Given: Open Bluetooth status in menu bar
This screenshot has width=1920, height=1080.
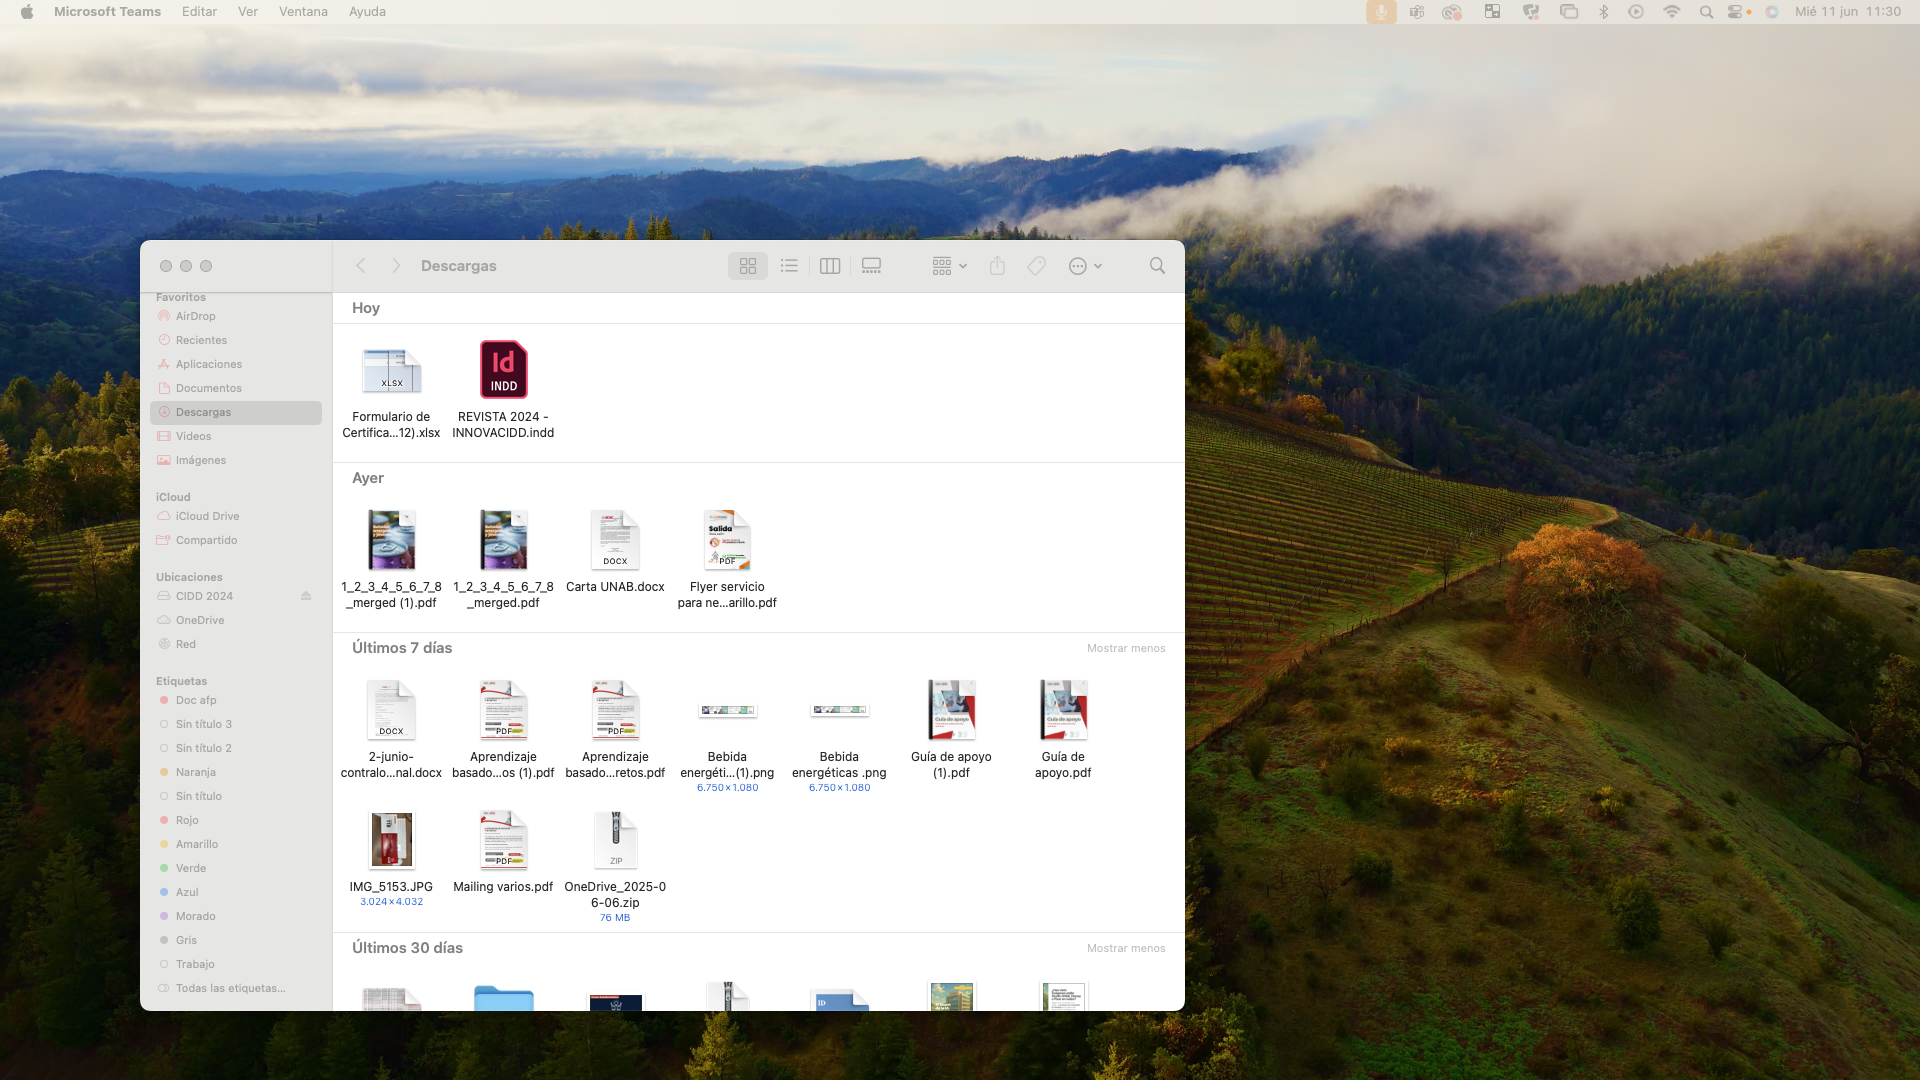Looking at the screenshot, I should (1603, 12).
